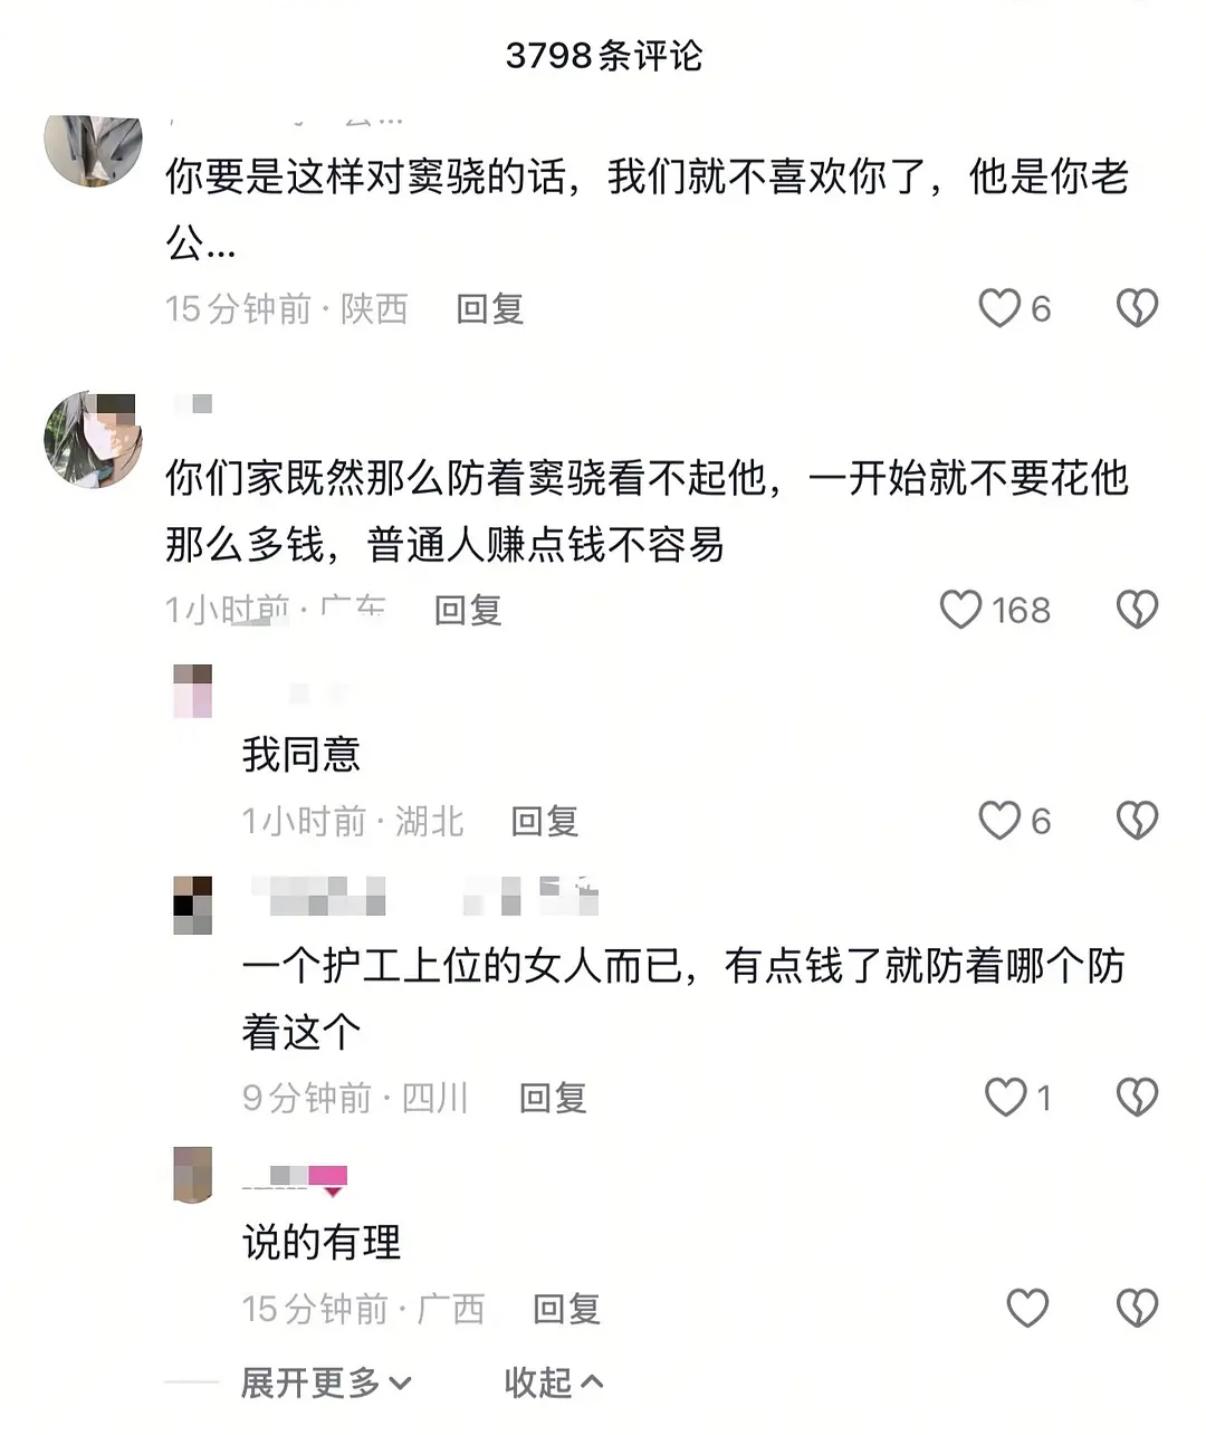Reply to the Shaanxi comment from 15分钟前
This screenshot has height=1435, width=1206.
tap(490, 309)
